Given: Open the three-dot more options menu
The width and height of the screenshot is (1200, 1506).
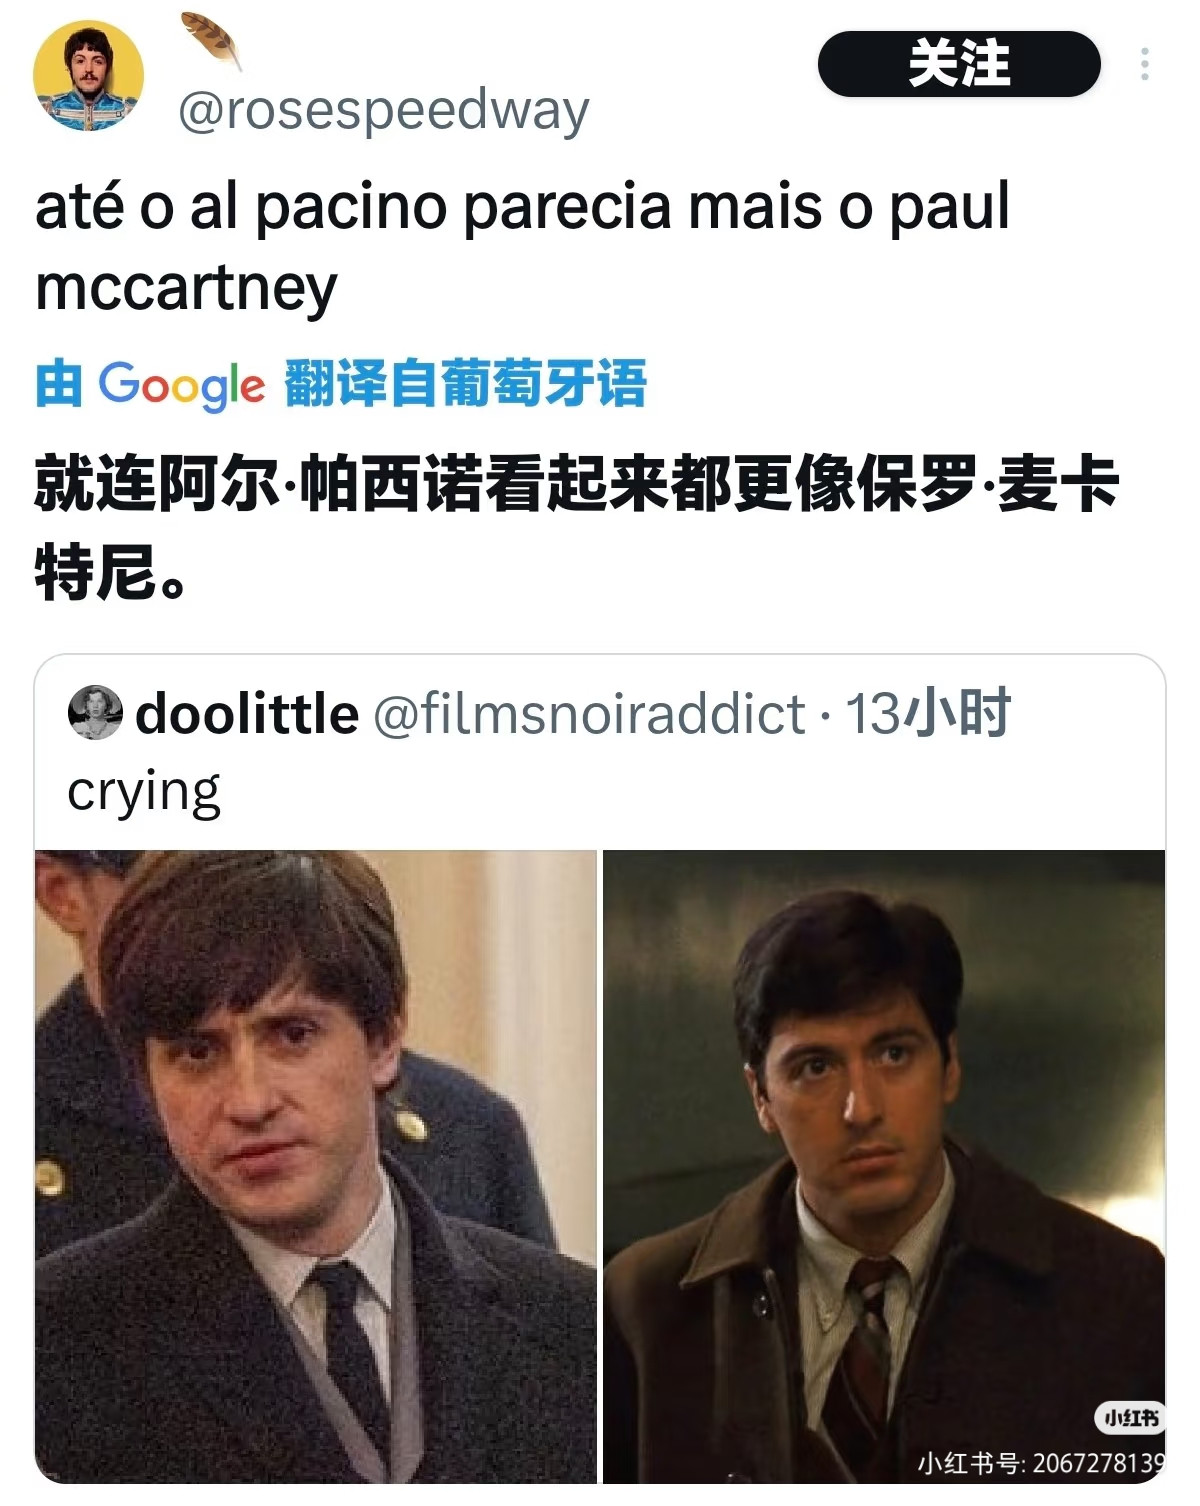Looking at the screenshot, I should (1144, 64).
